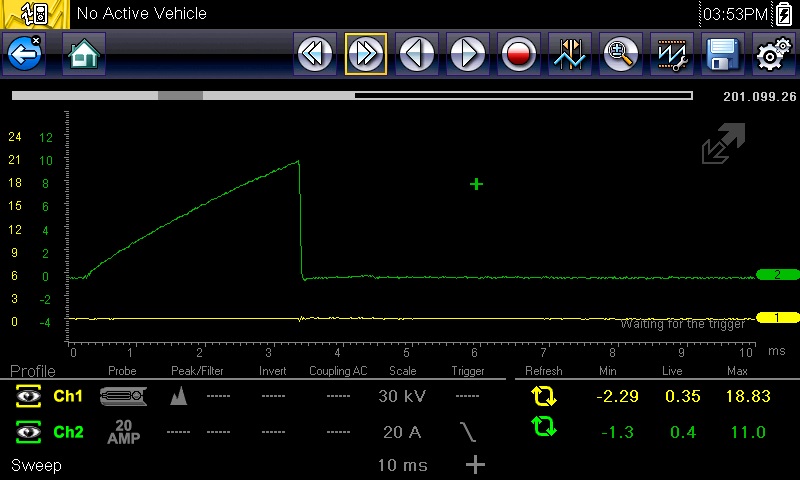Open the settings gear menu

772,54
